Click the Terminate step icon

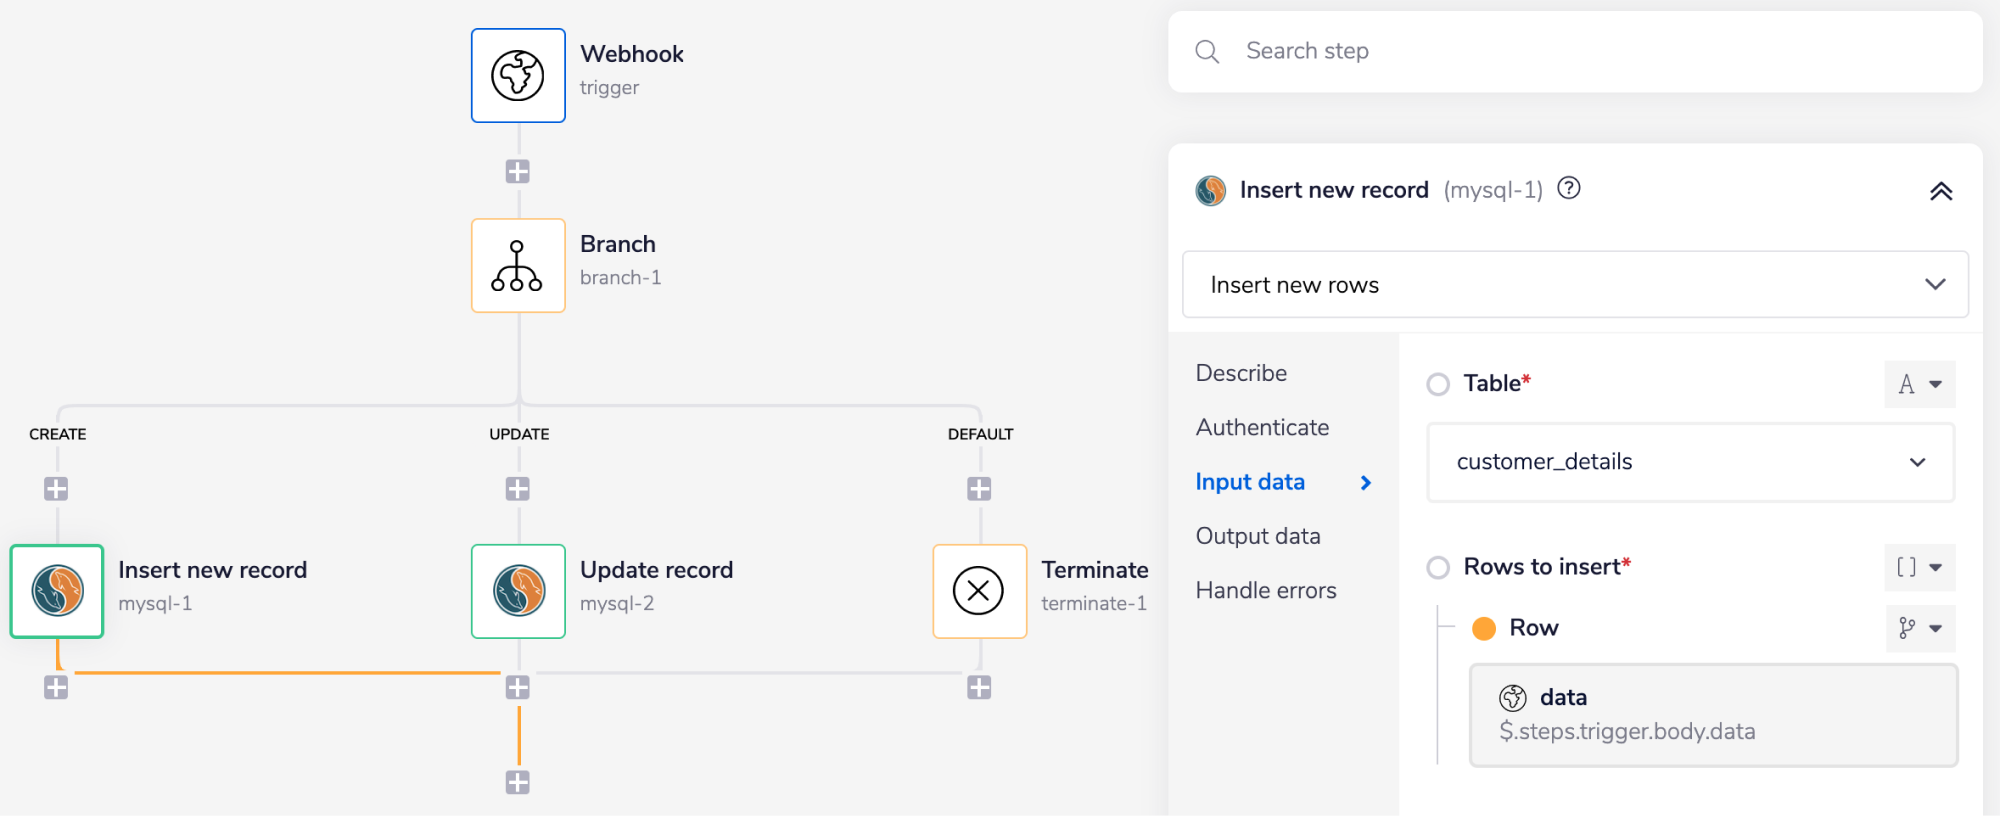pyautogui.click(x=979, y=591)
